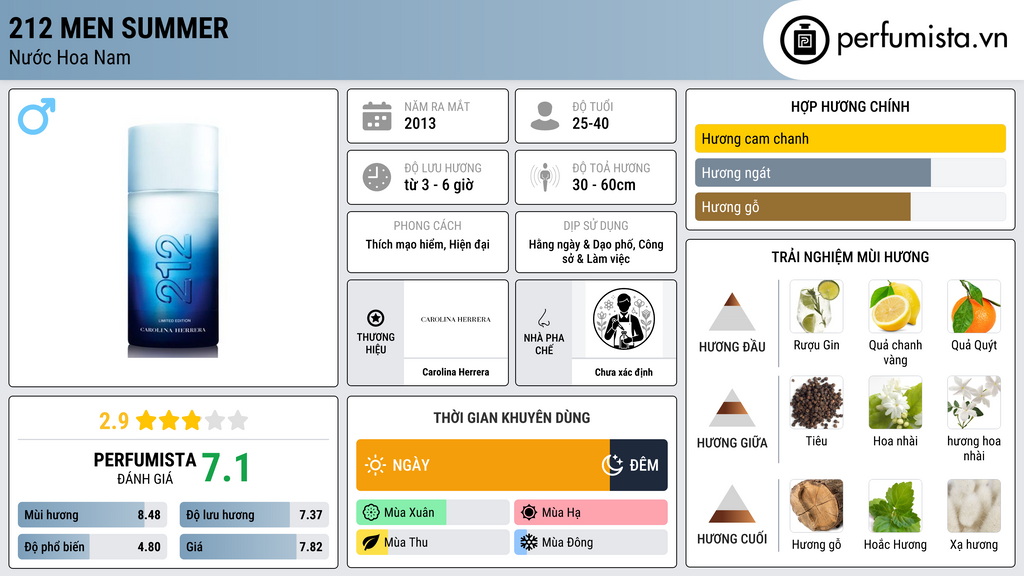Click the calendar icon beside Năm ra mắt
This screenshot has width=1024, height=576.
pyautogui.click(x=377, y=116)
